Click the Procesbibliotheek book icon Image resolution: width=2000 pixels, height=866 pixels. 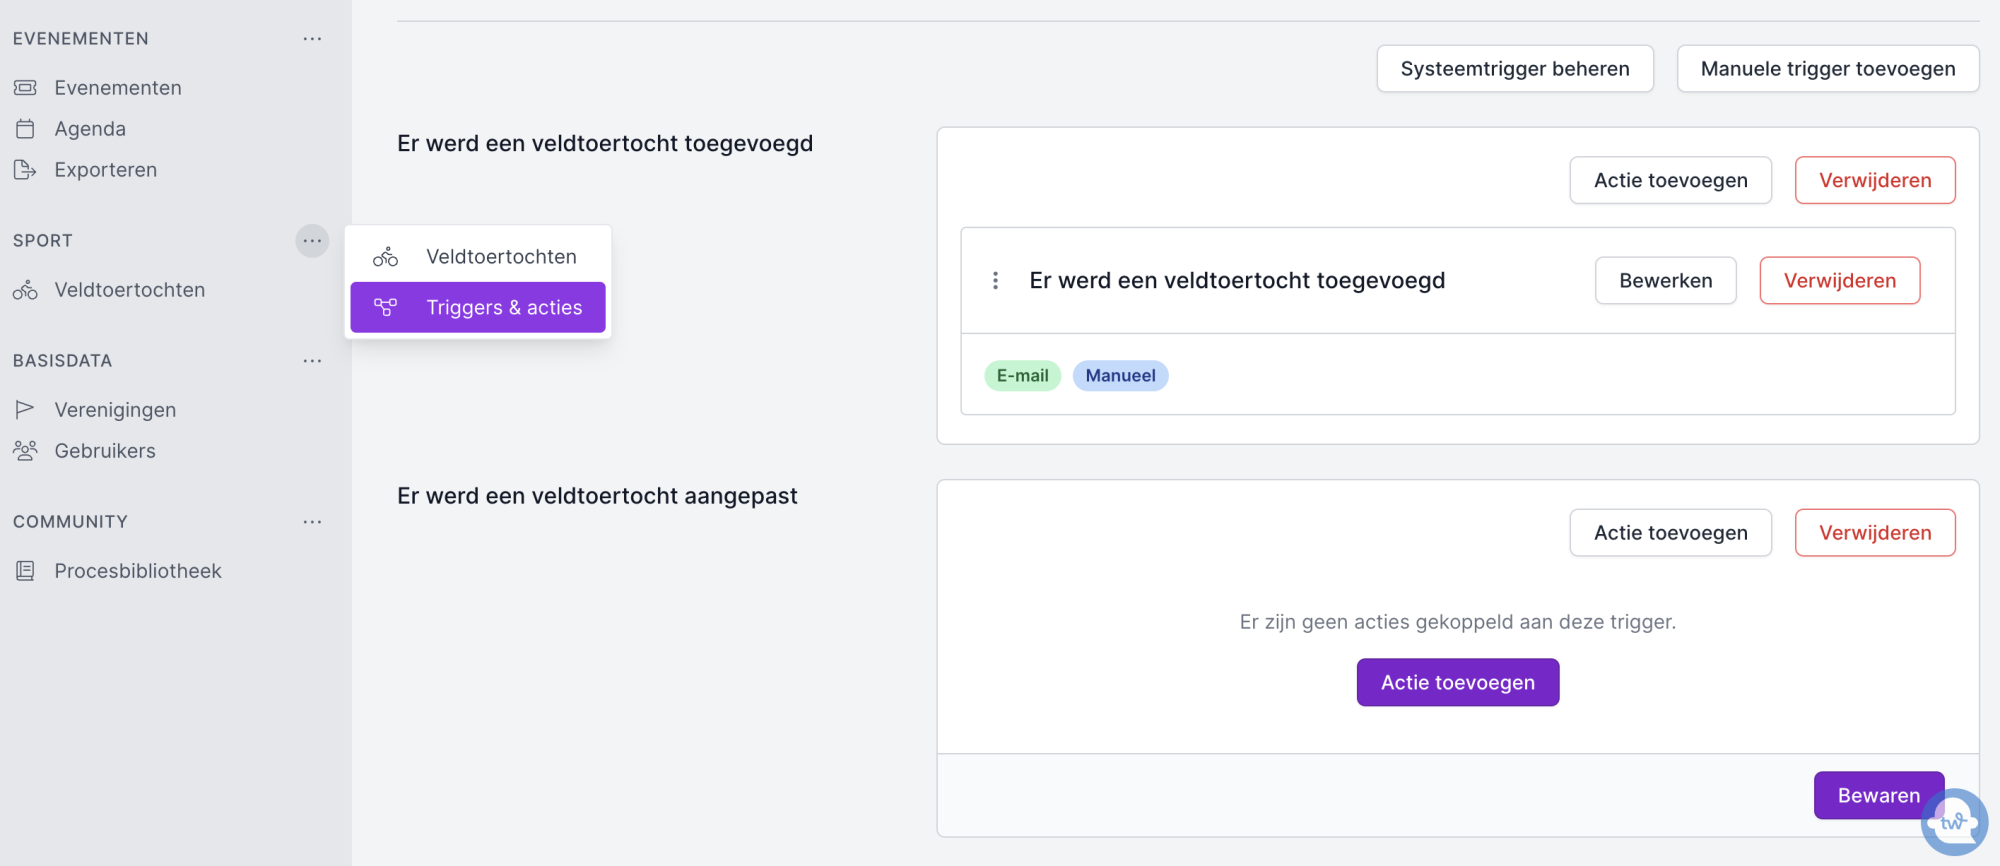tap(25, 571)
